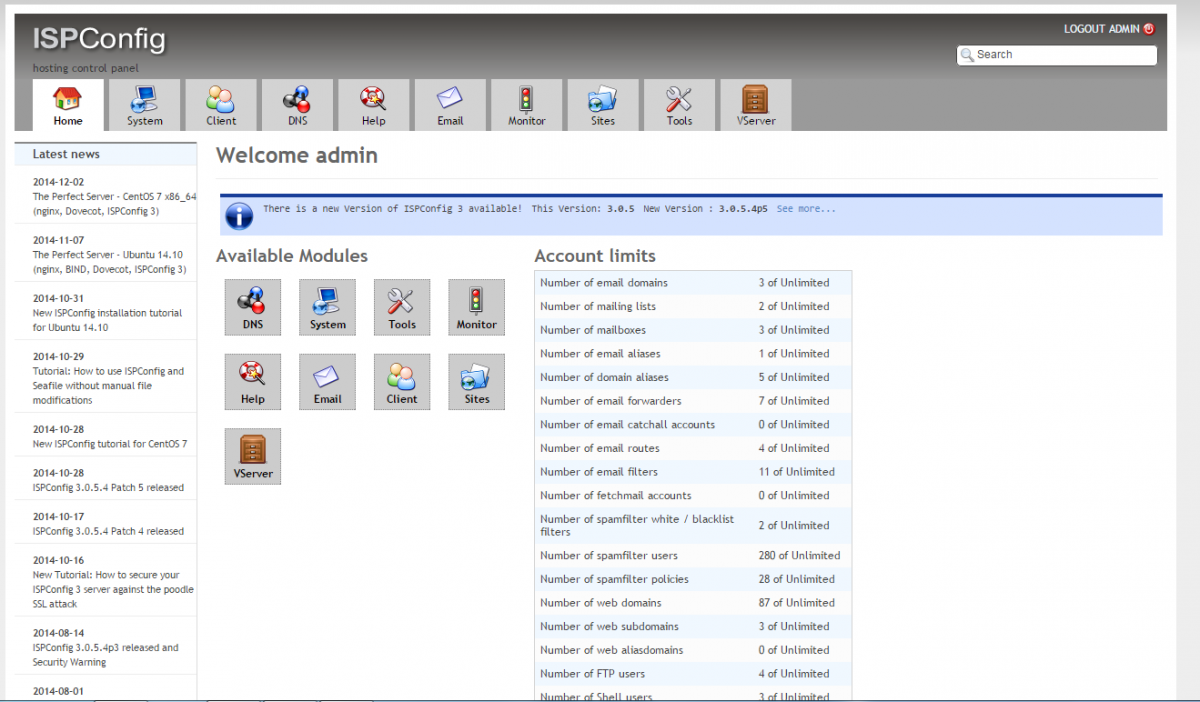Open the Email module under Available Modules
The image size is (1200, 702).
click(x=328, y=382)
